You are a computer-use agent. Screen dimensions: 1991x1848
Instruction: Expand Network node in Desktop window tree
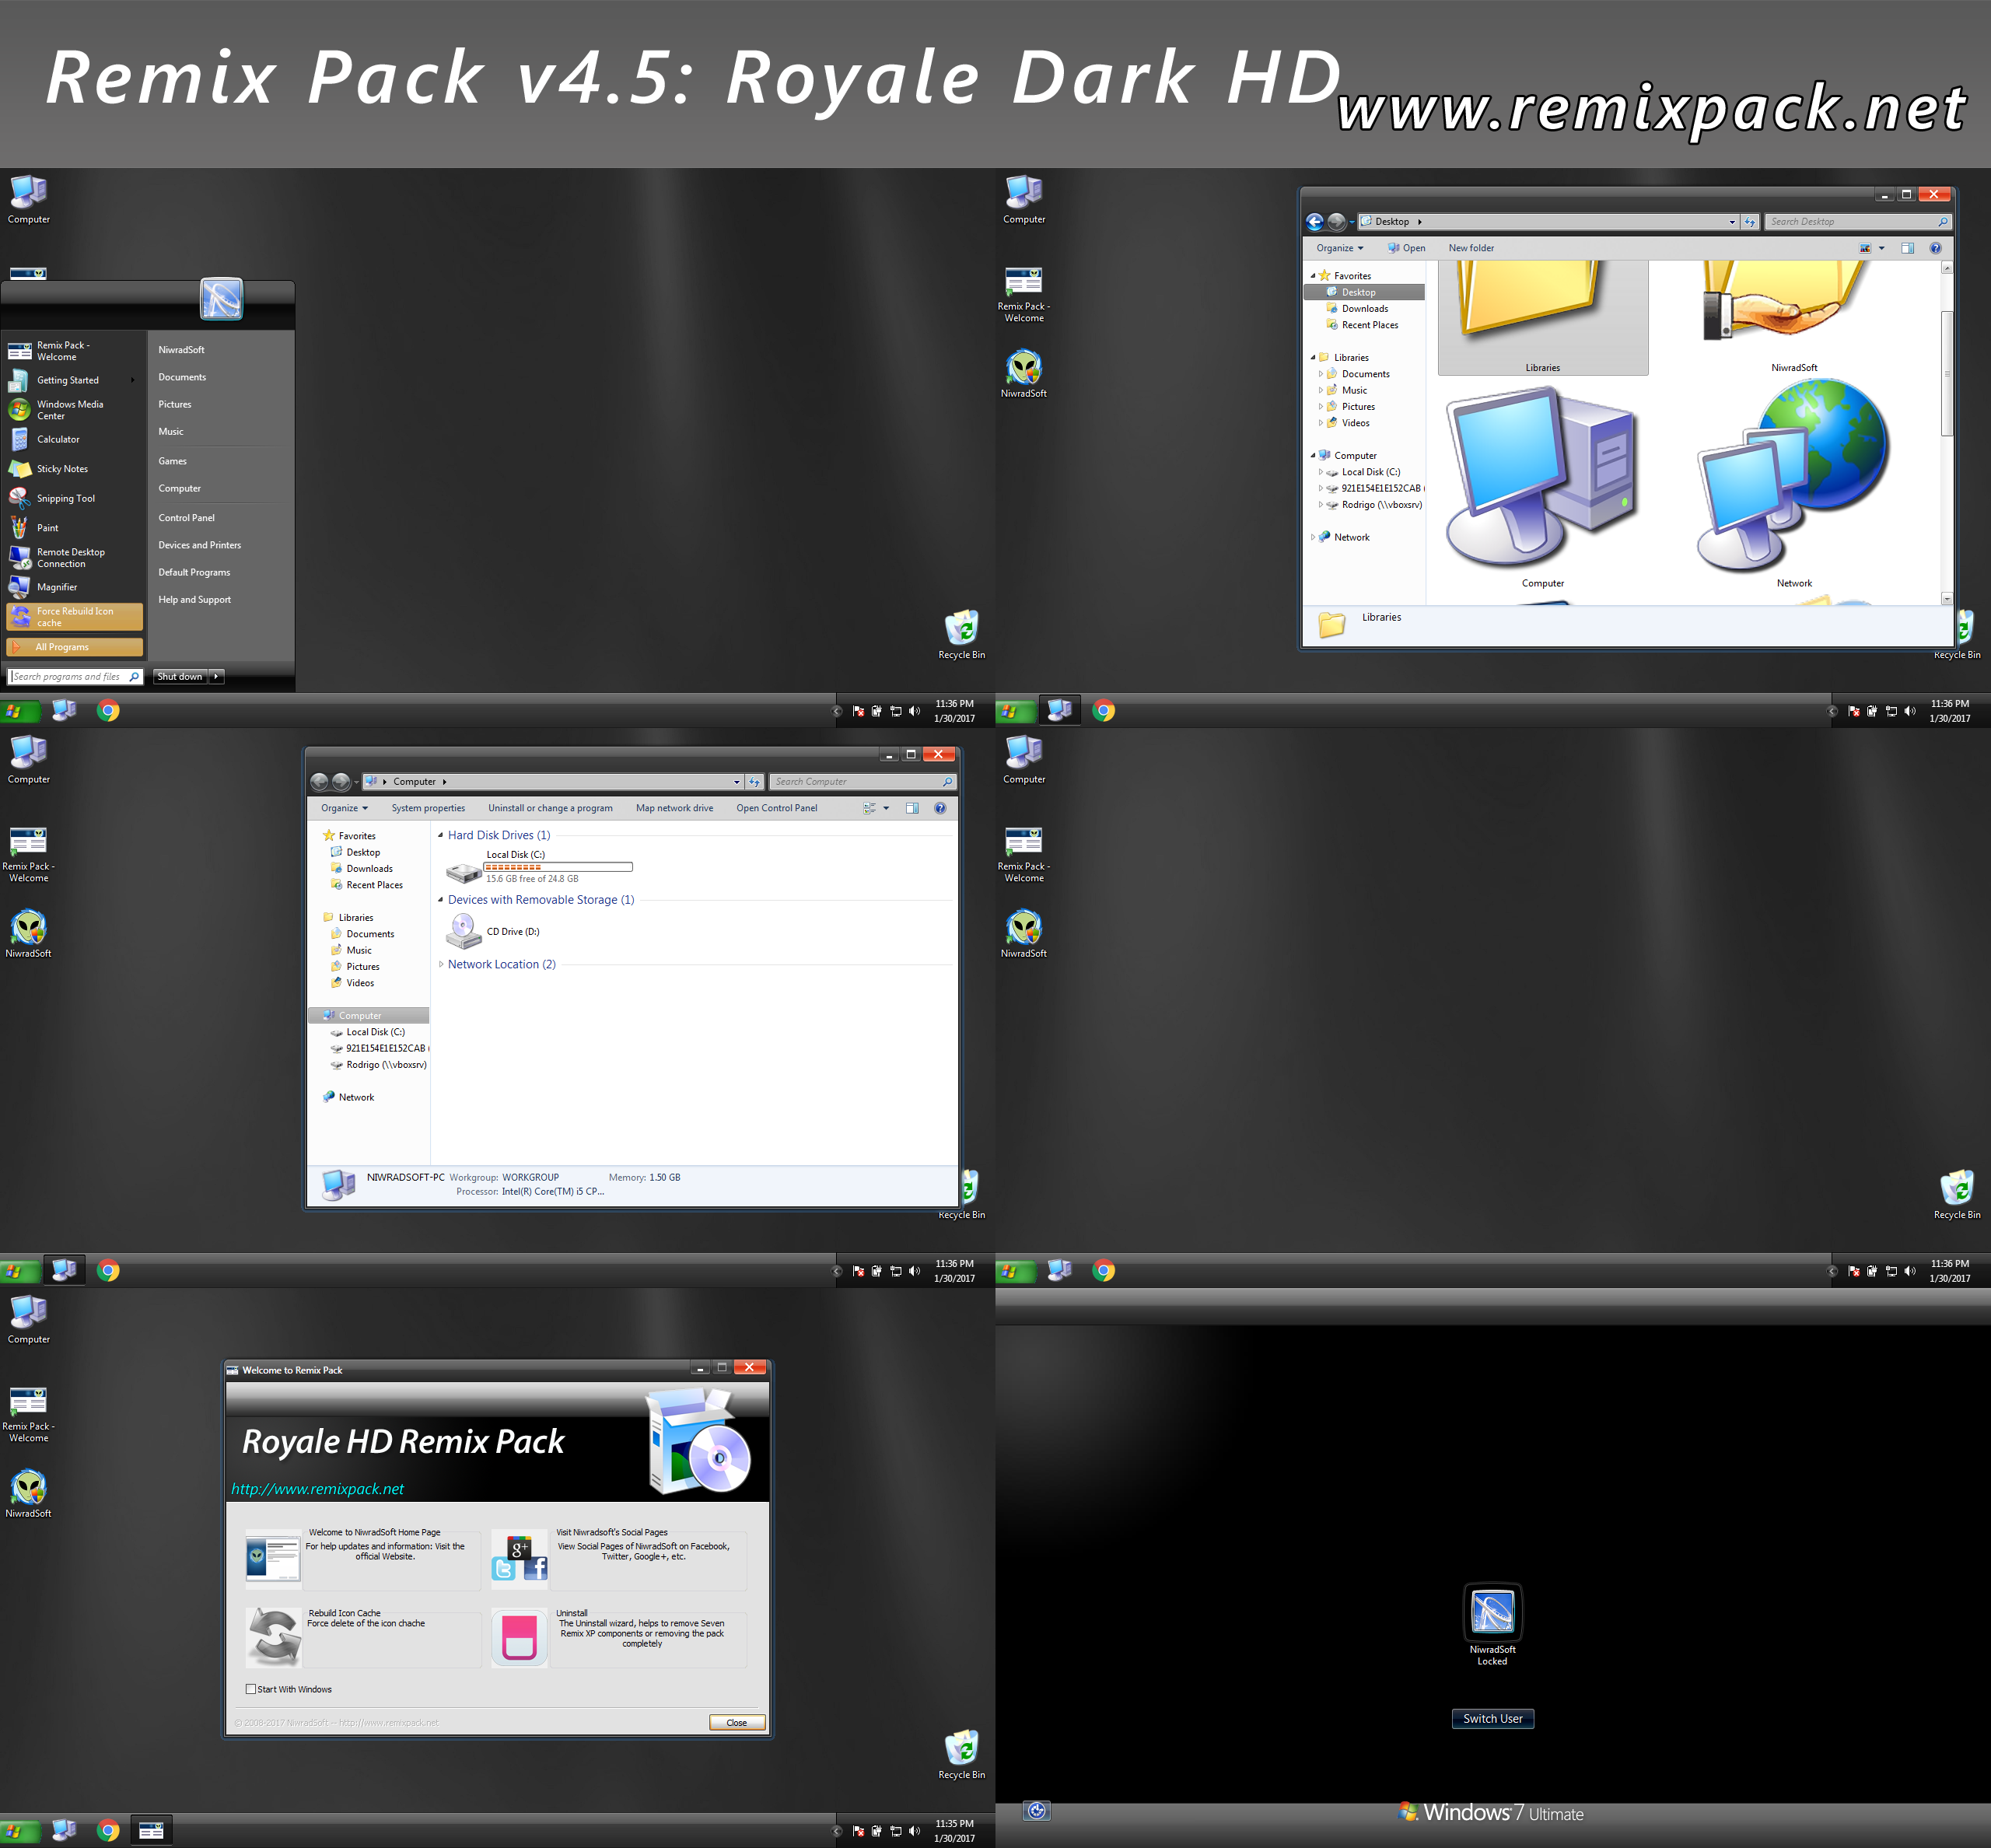pyautogui.click(x=1313, y=537)
